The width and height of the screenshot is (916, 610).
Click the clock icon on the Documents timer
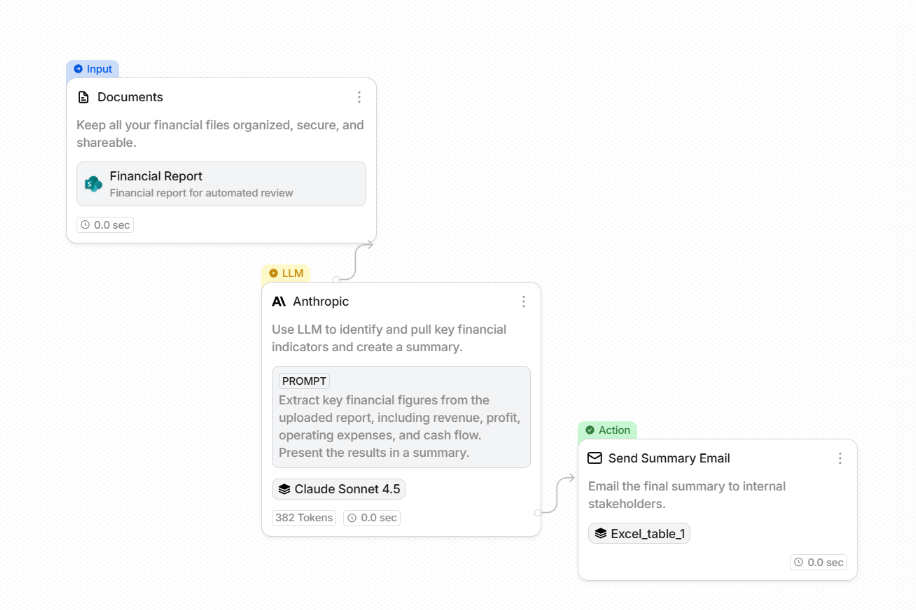pyautogui.click(x=85, y=225)
